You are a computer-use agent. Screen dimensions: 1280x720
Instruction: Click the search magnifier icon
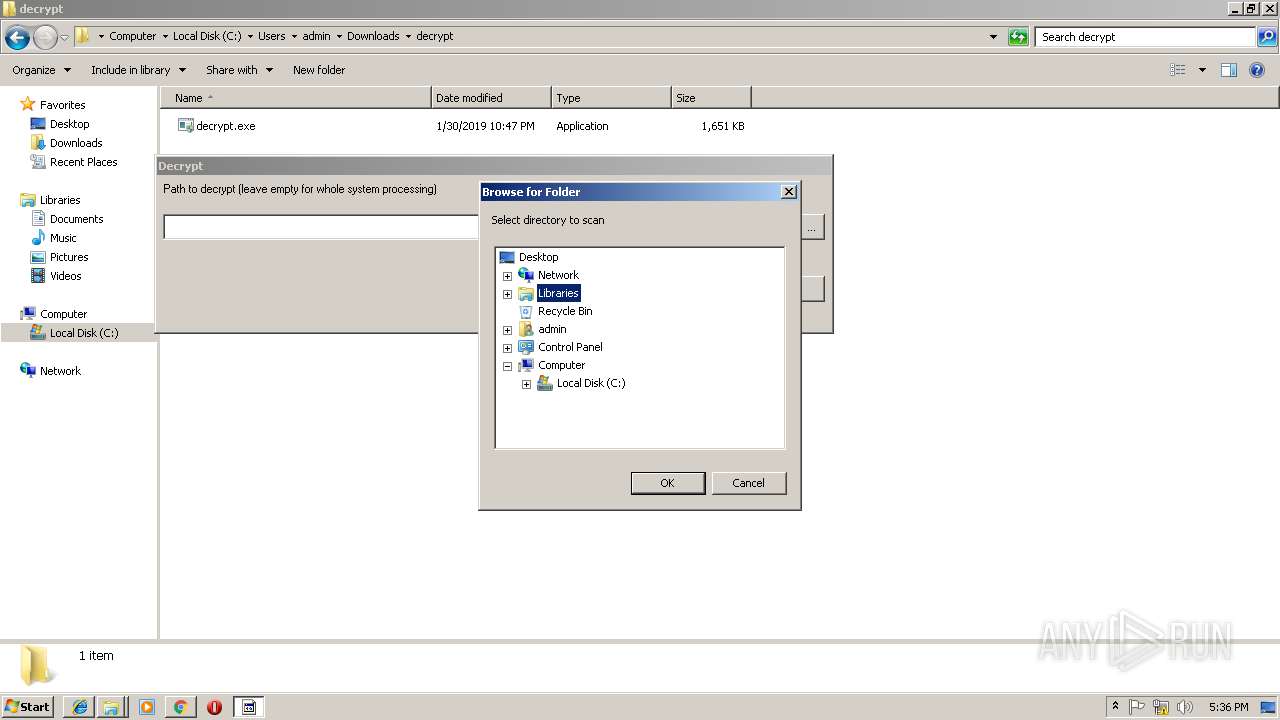pyautogui.click(x=1266, y=37)
